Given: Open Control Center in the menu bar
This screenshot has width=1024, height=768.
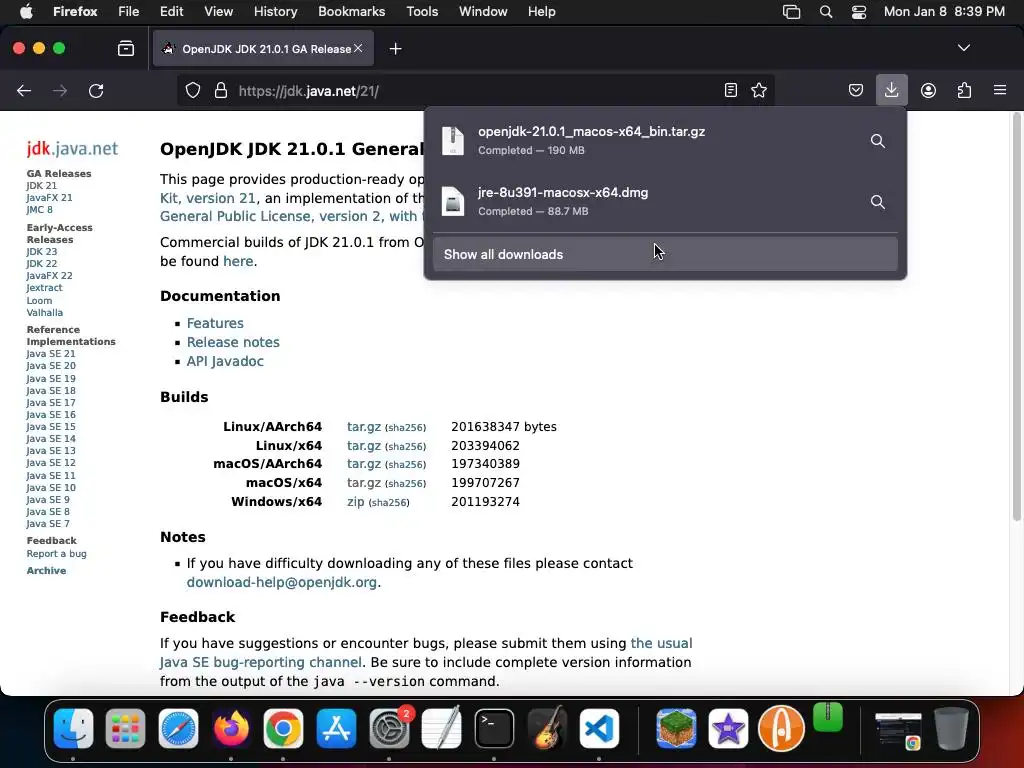Looking at the screenshot, I should [858, 12].
